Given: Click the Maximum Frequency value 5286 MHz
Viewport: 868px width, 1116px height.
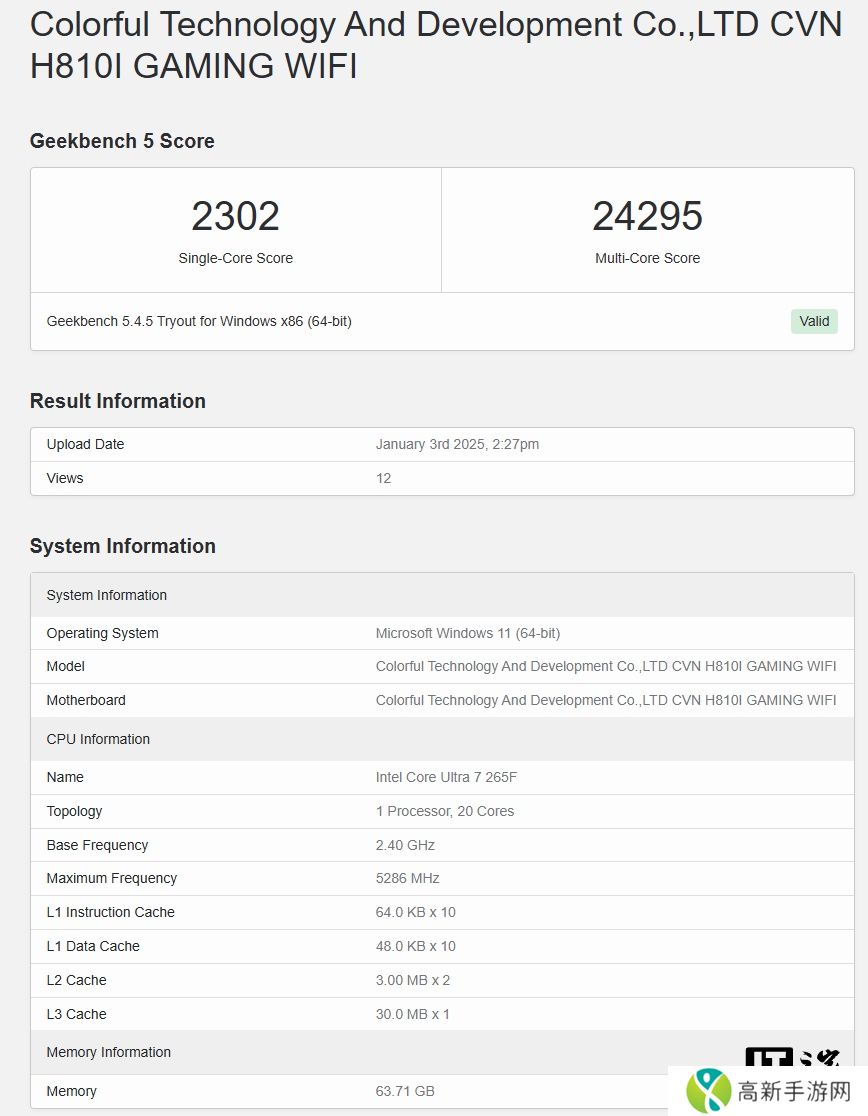Looking at the screenshot, I should coord(407,878).
